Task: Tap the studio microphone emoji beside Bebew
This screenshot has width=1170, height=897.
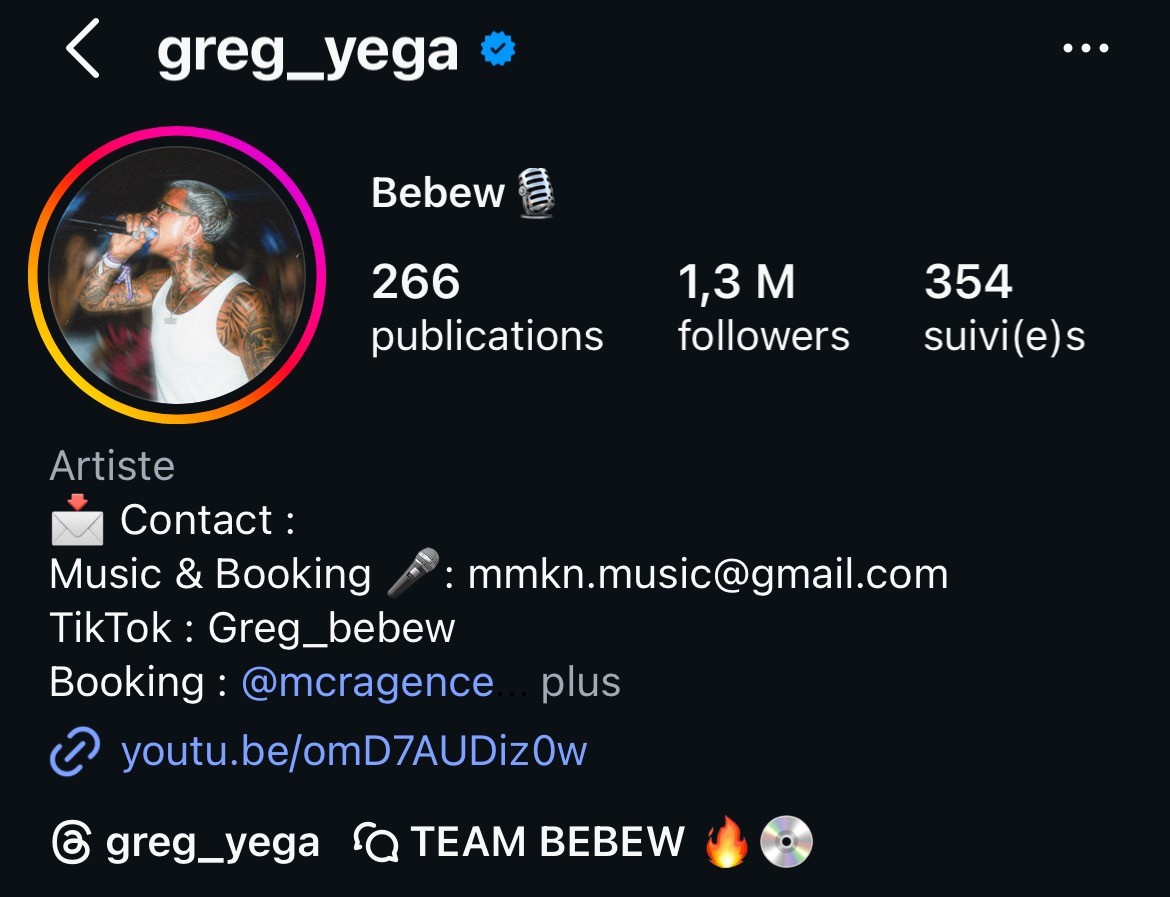Action: [x=536, y=192]
